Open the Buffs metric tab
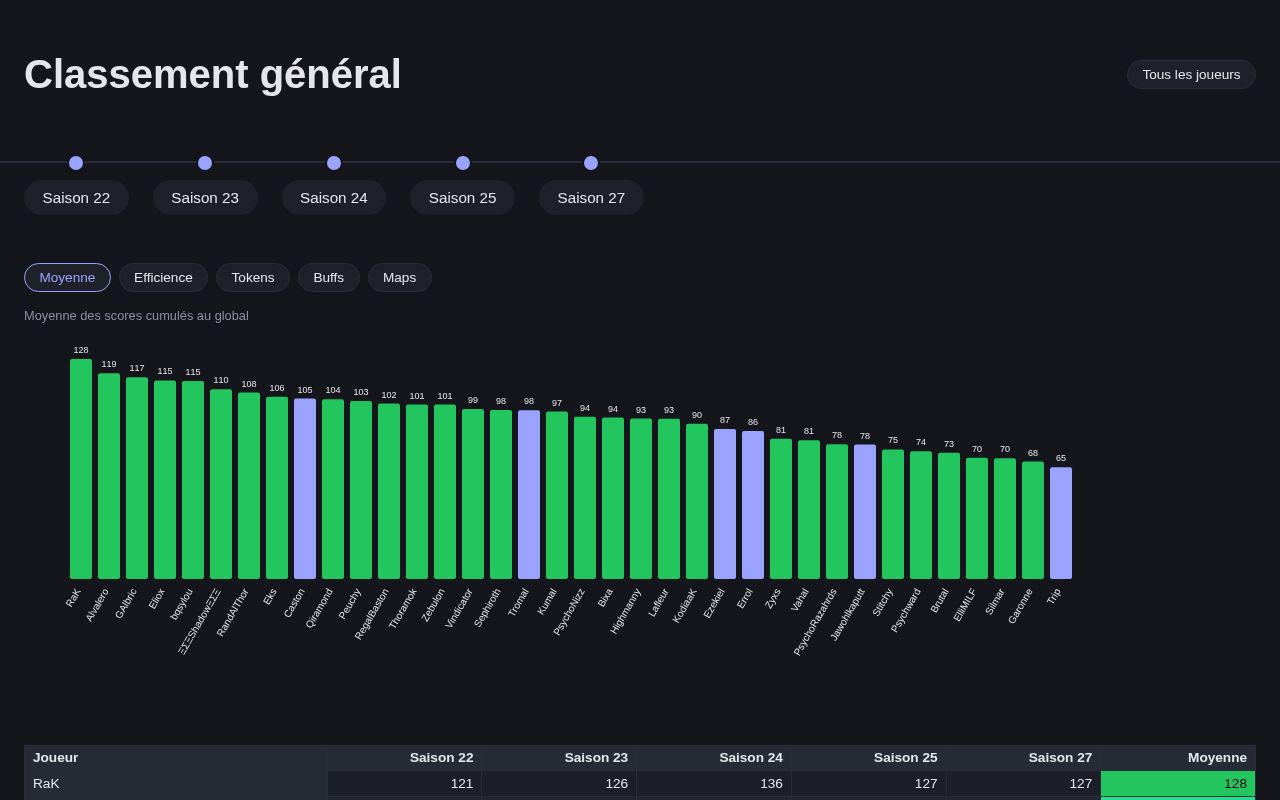This screenshot has height=800, width=1280. [329, 278]
